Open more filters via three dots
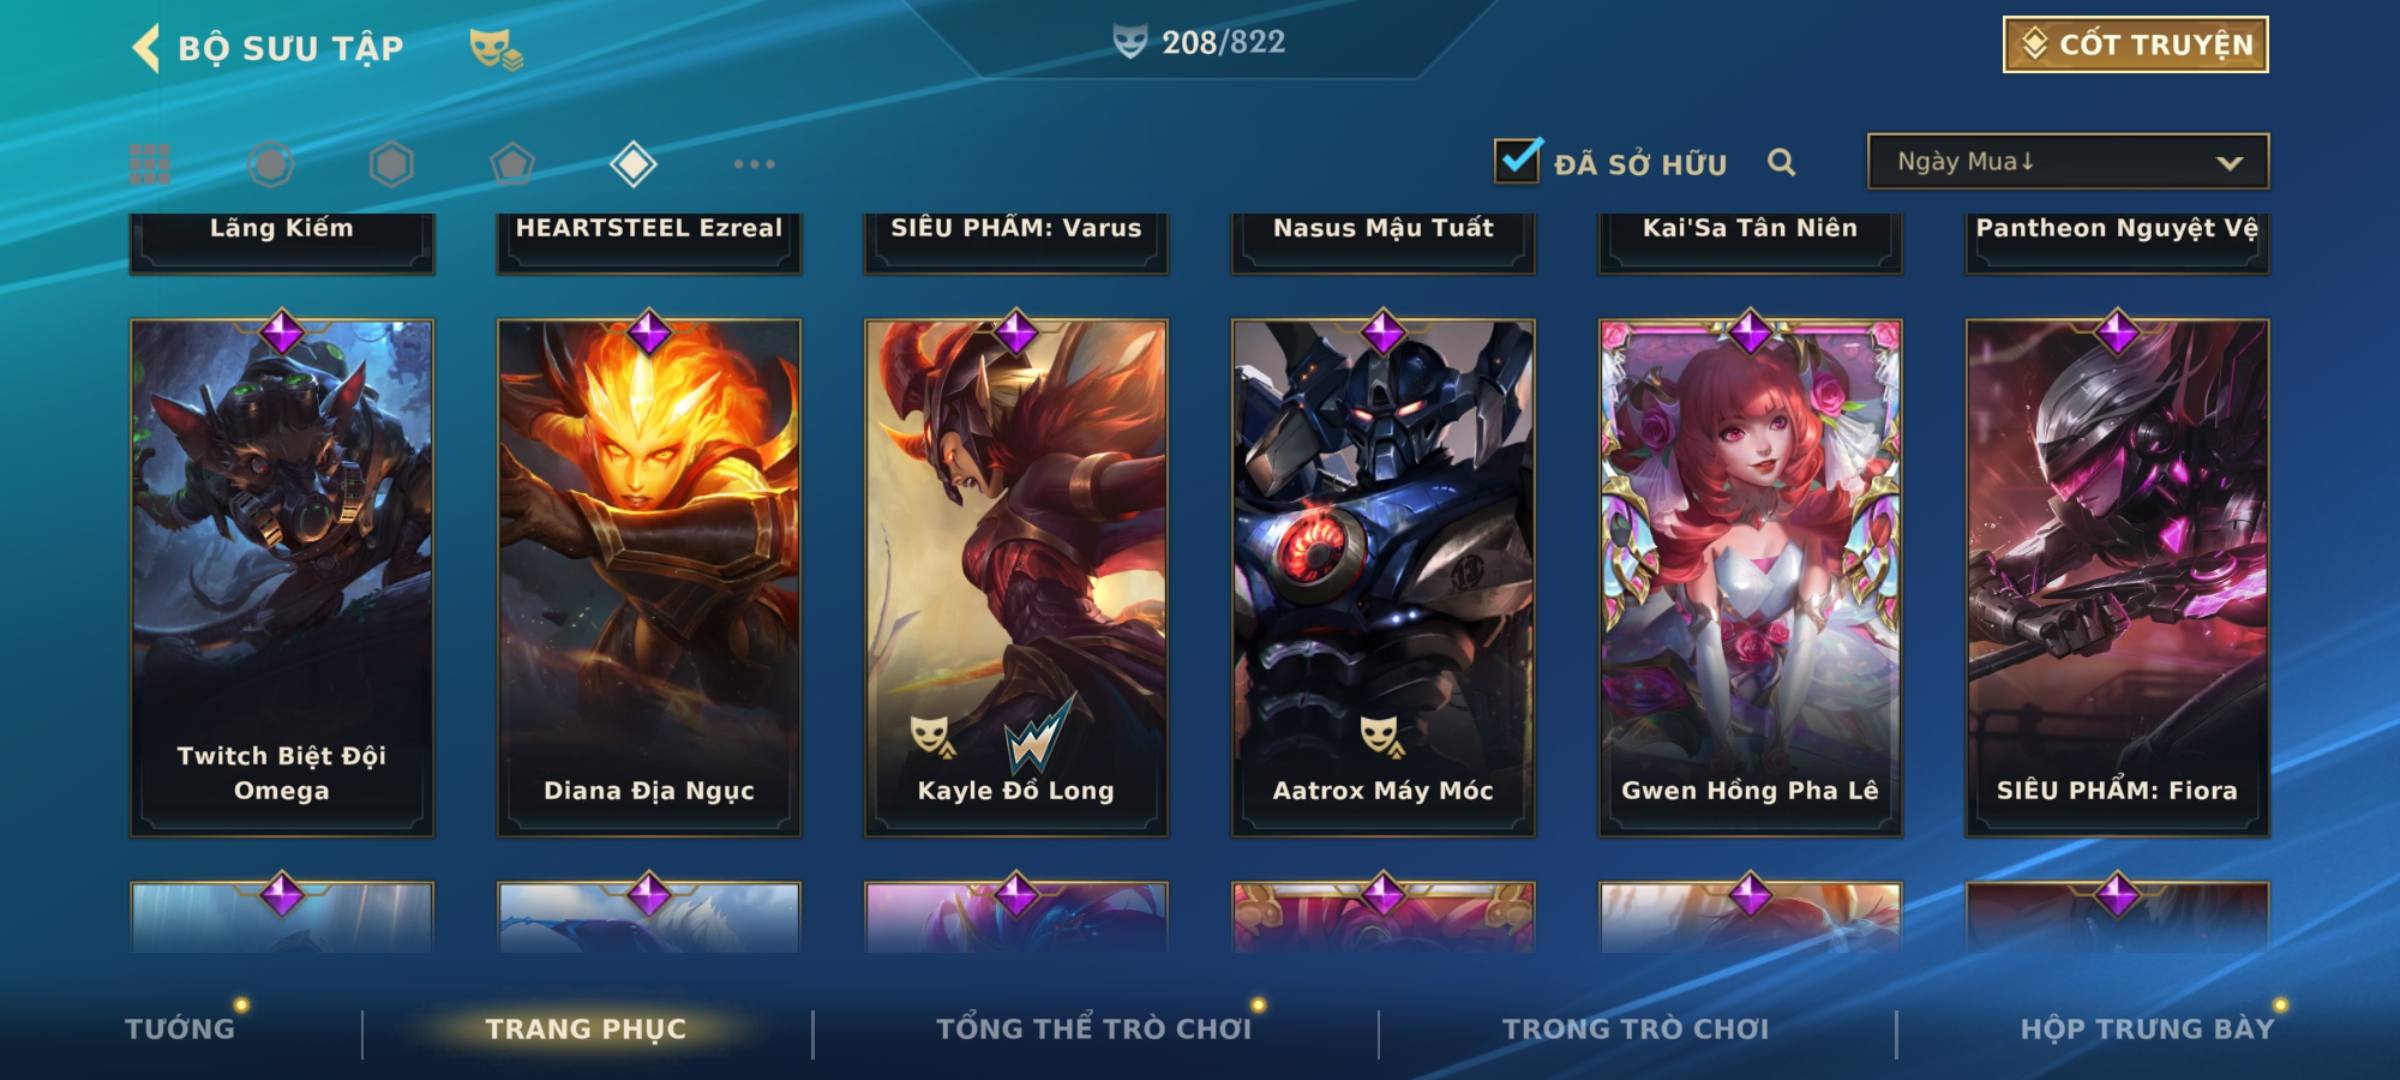This screenshot has width=2400, height=1080. coord(754,164)
